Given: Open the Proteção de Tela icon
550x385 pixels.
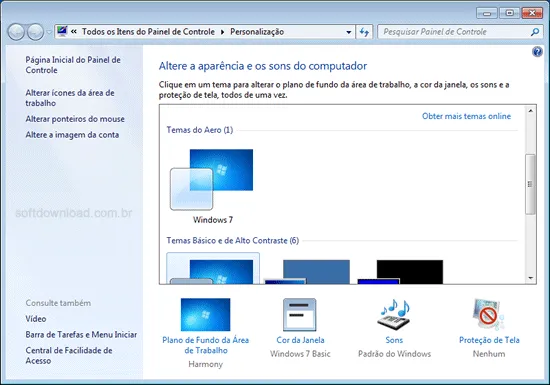Looking at the screenshot, I should click(x=489, y=315).
